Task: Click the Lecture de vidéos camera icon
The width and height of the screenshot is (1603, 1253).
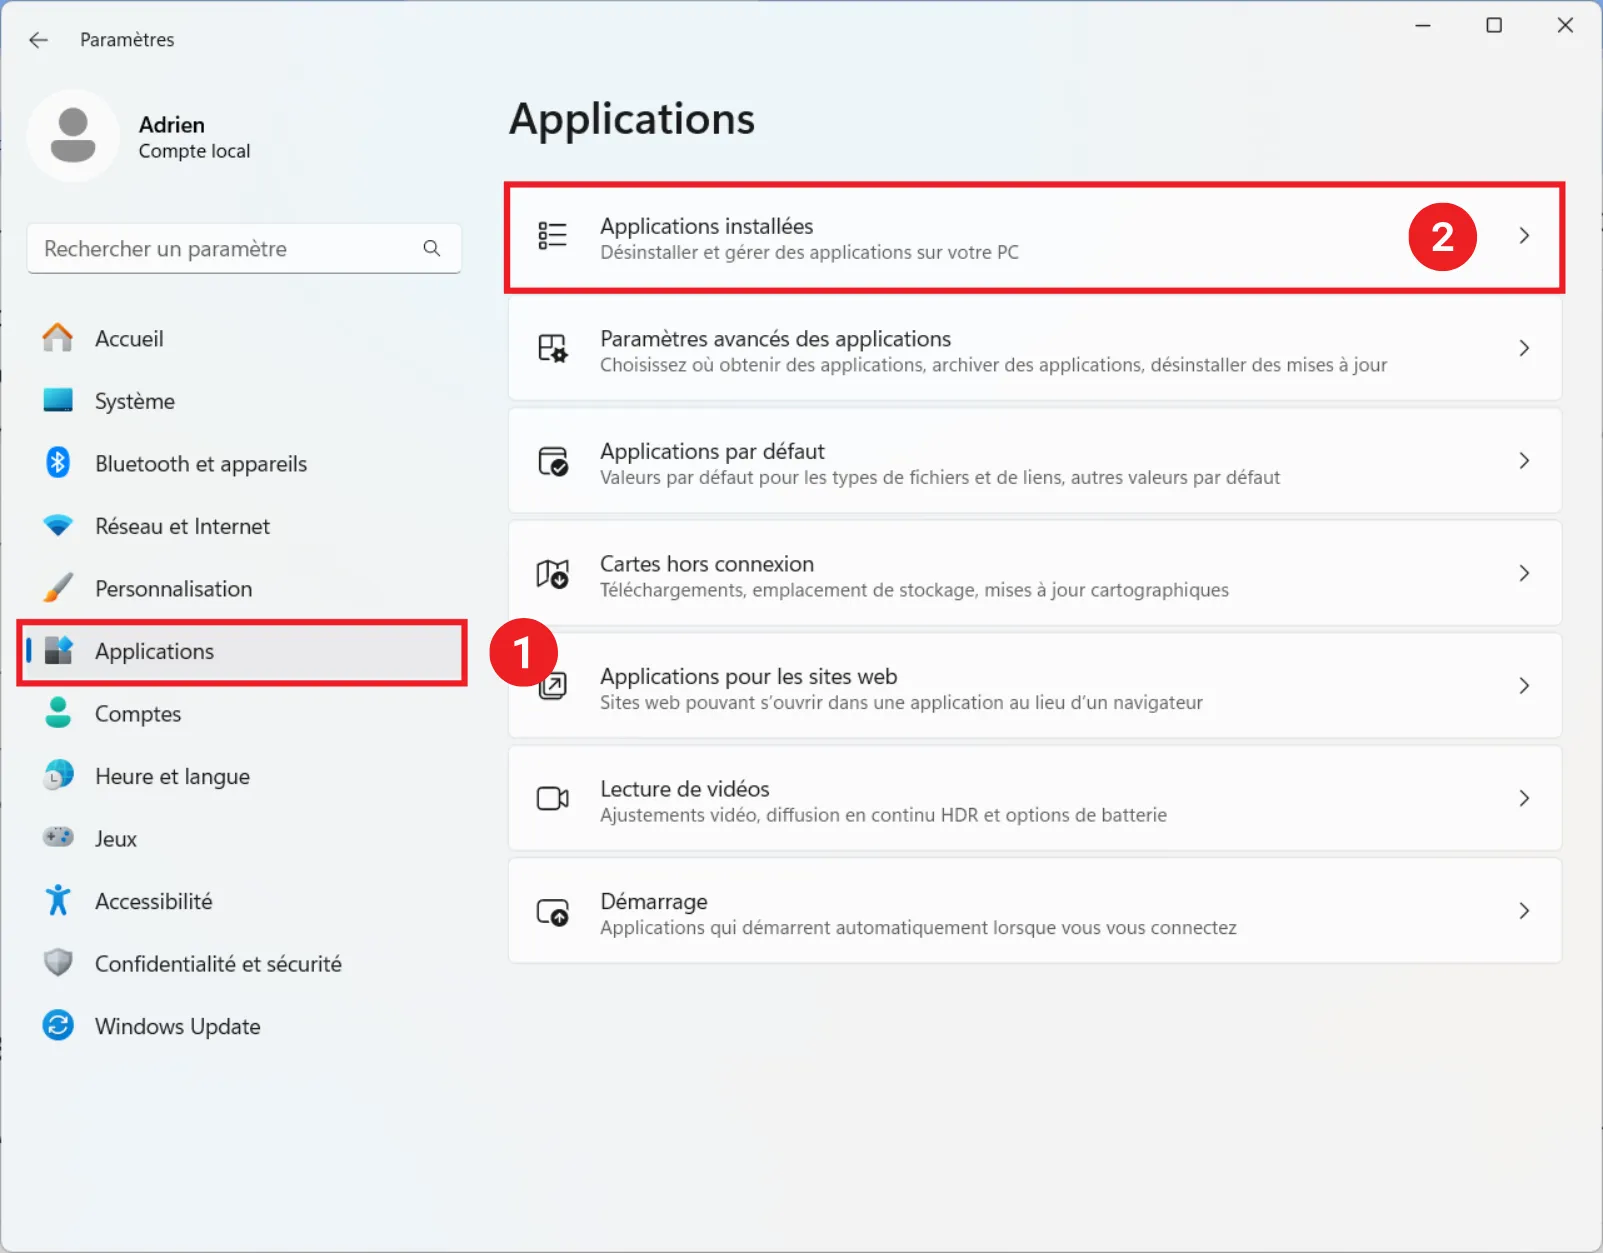Action: coord(552,798)
